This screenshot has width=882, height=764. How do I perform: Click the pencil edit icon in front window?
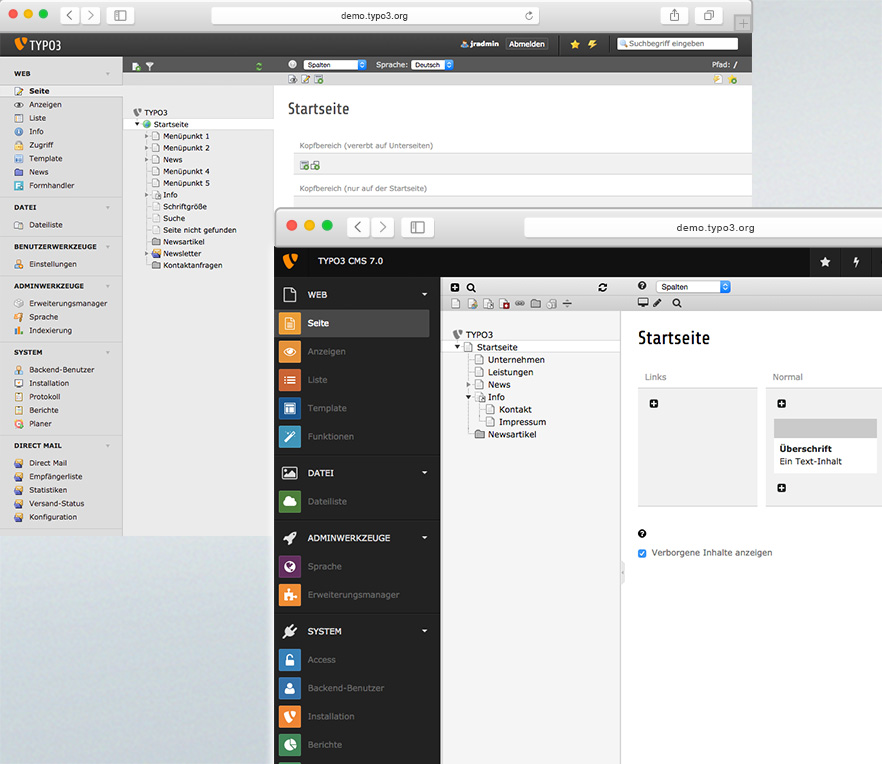point(658,303)
